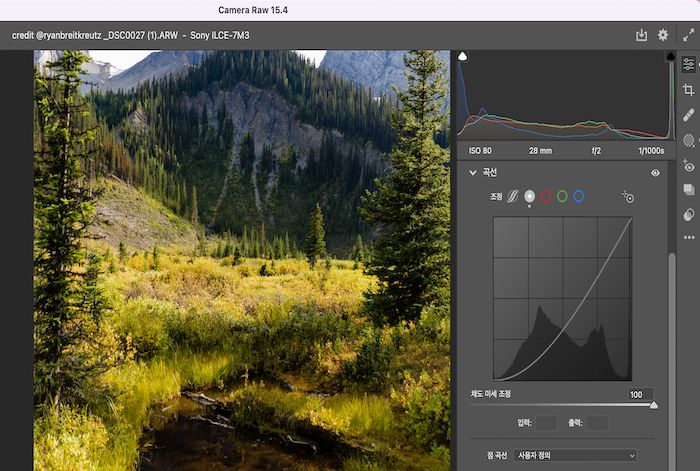
Task: Toggle shadow clipping warning triangle in histogram
Action: (463, 56)
